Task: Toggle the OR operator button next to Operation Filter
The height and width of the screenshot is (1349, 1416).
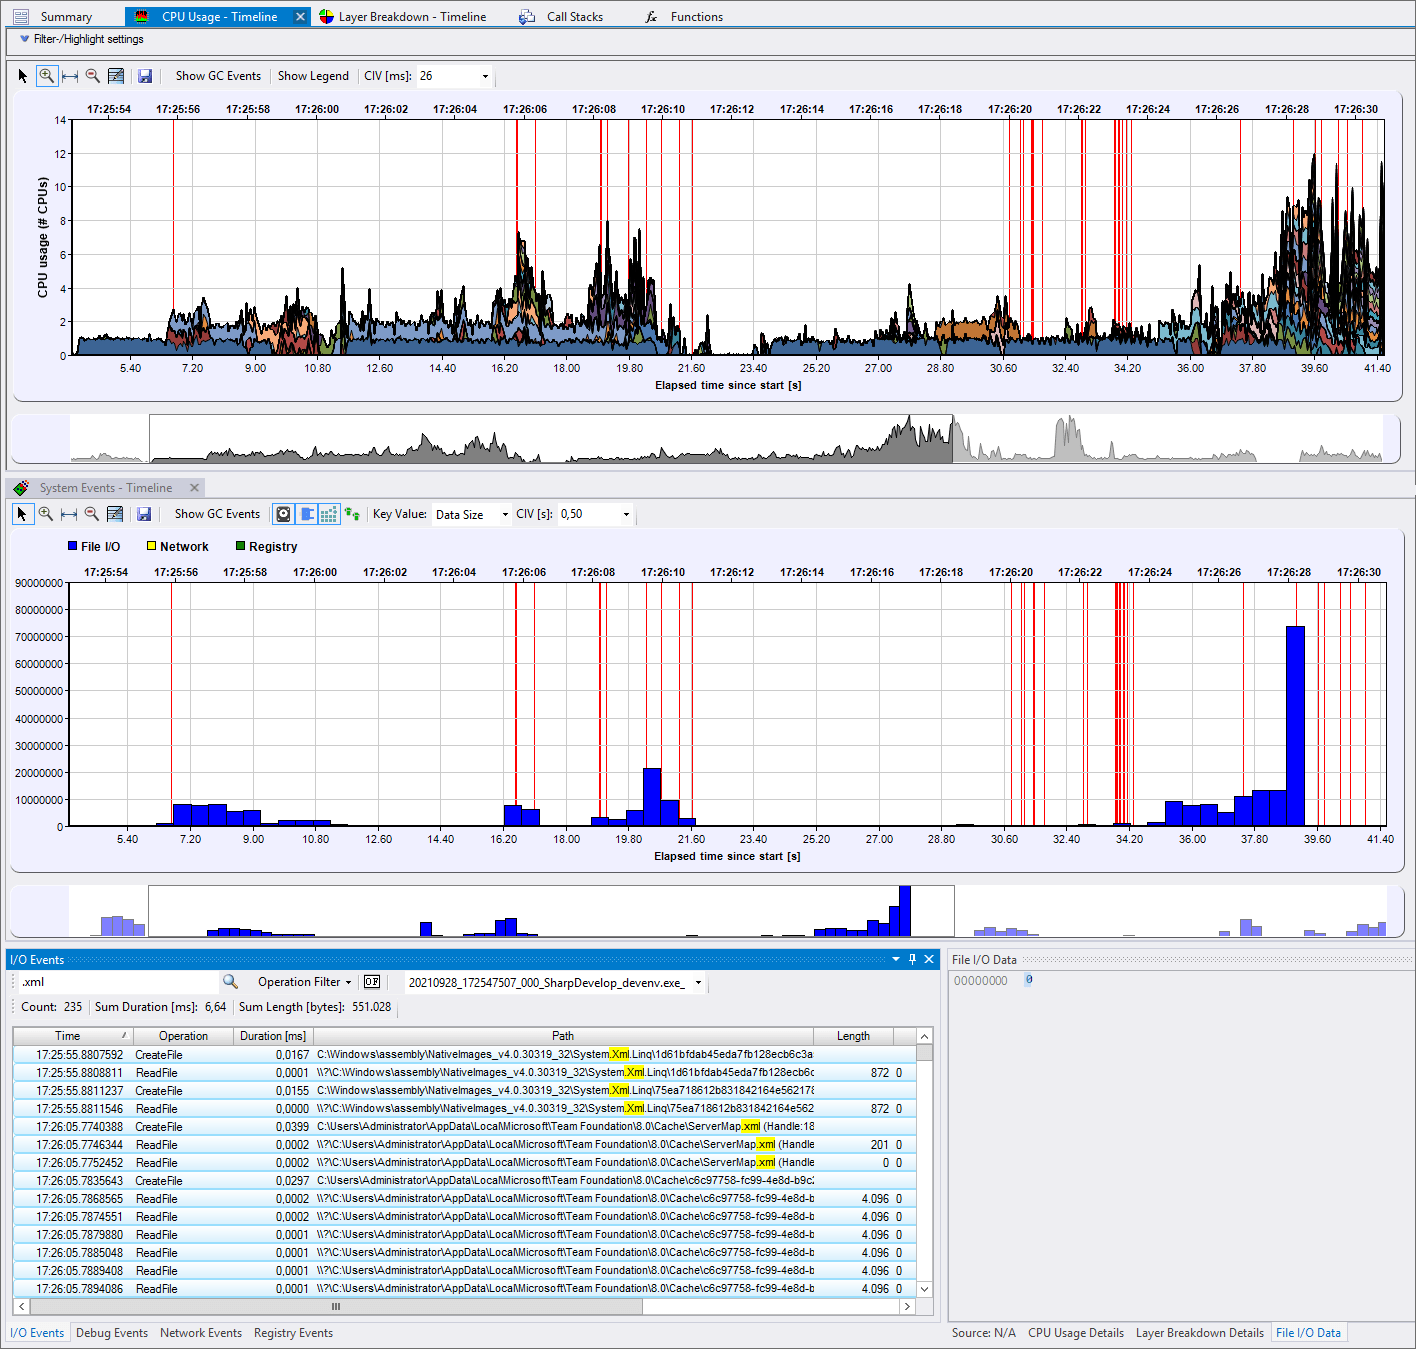Action: tap(371, 981)
